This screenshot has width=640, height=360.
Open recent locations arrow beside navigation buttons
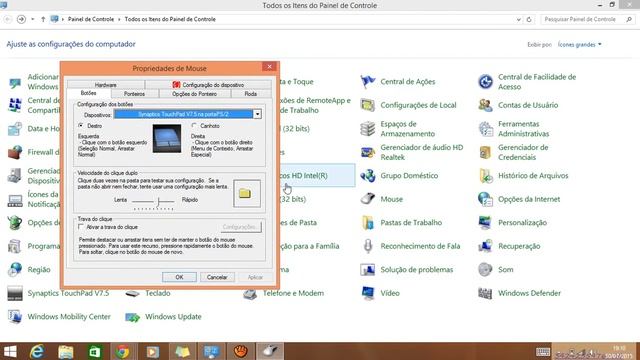pyautogui.click(x=33, y=19)
